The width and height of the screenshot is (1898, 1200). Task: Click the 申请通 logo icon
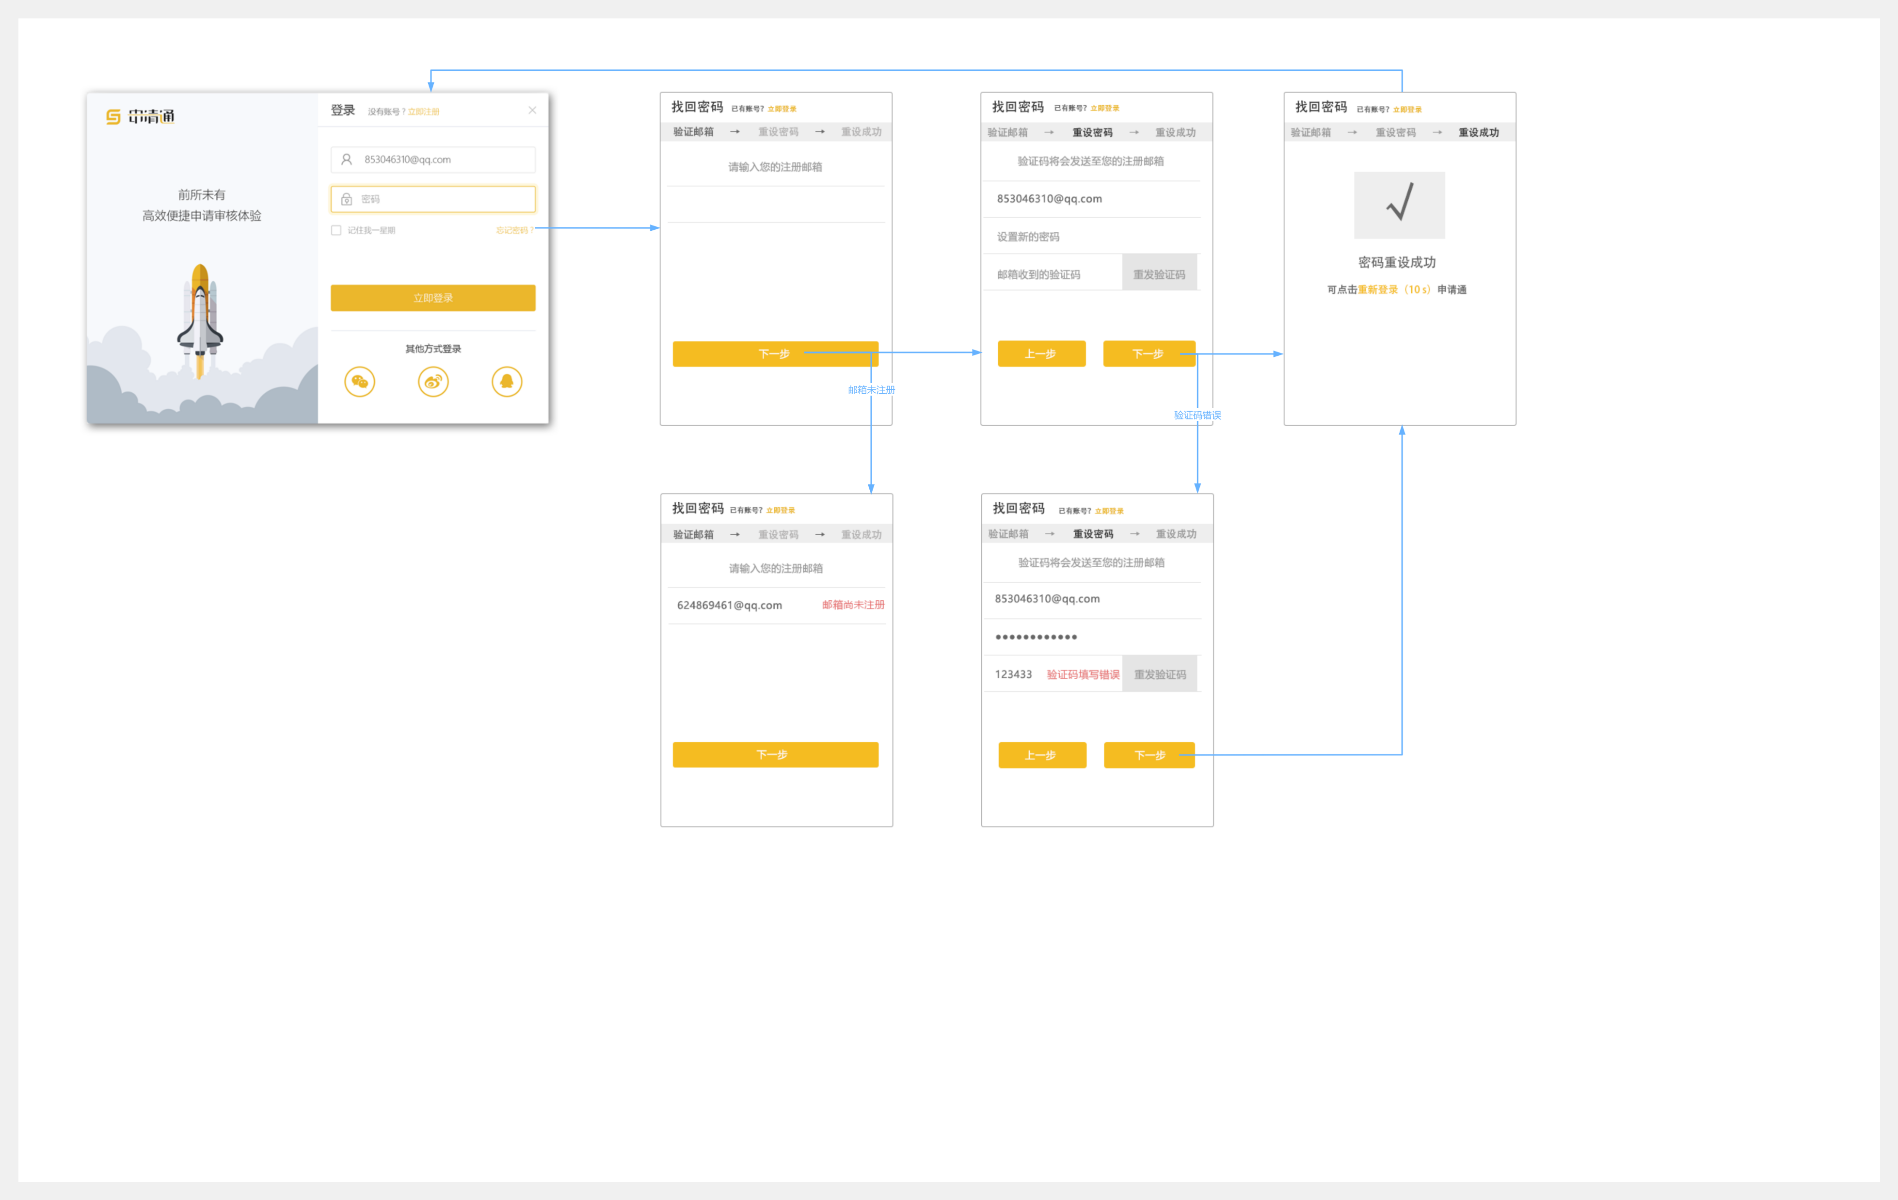114,117
